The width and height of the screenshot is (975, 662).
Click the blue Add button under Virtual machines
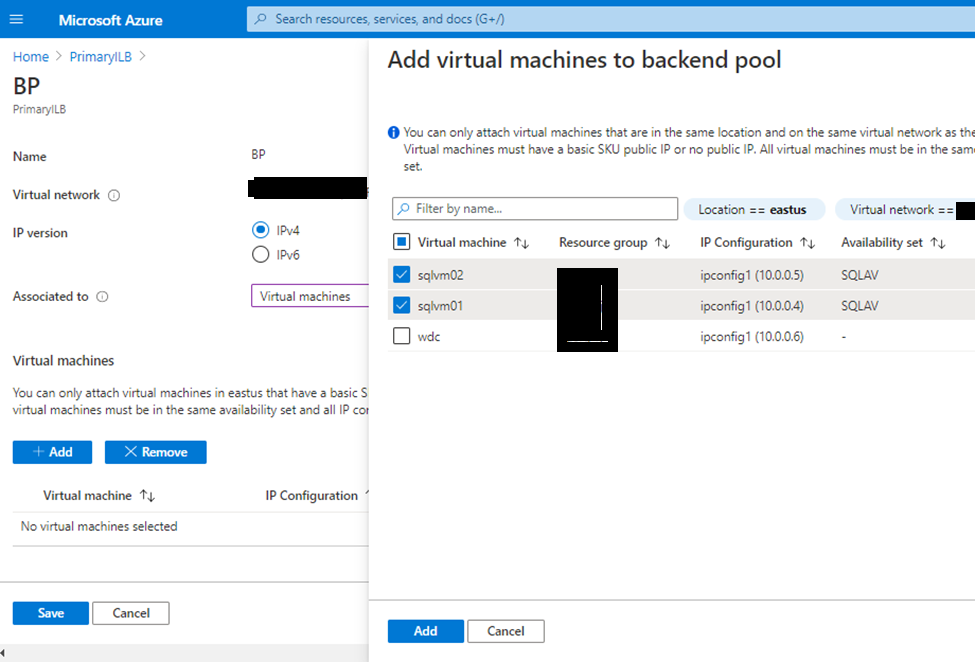click(x=52, y=452)
